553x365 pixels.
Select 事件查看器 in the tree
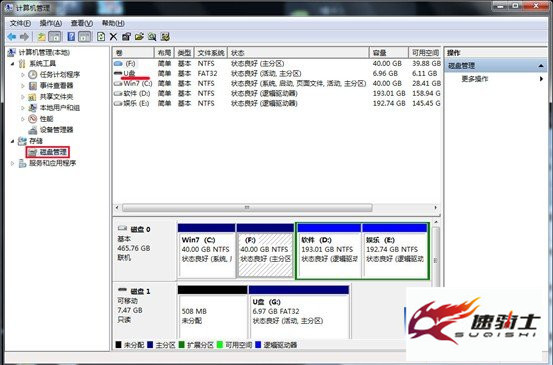[56, 86]
